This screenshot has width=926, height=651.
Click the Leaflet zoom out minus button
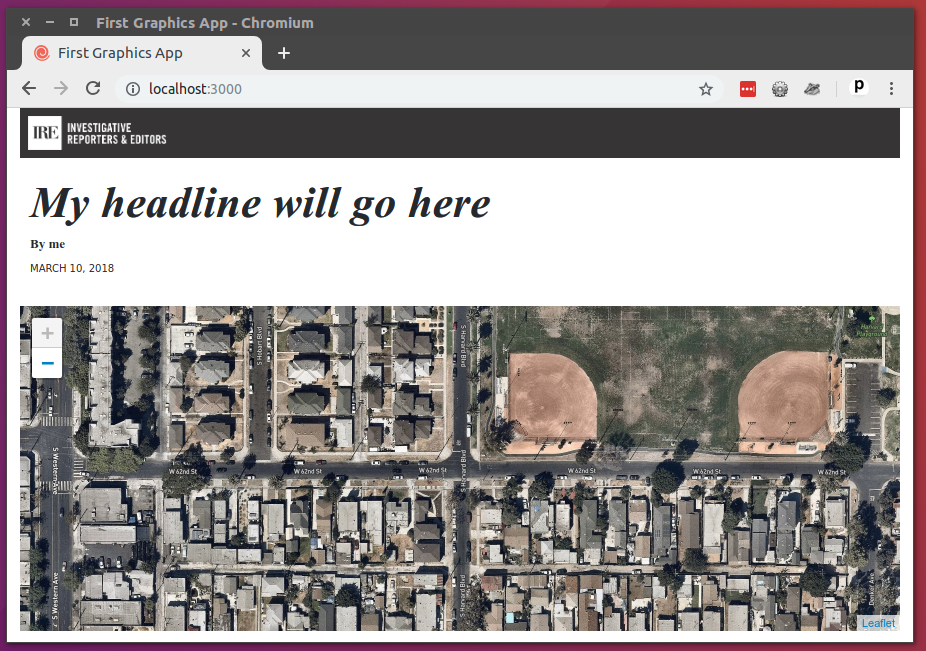tap(47, 362)
